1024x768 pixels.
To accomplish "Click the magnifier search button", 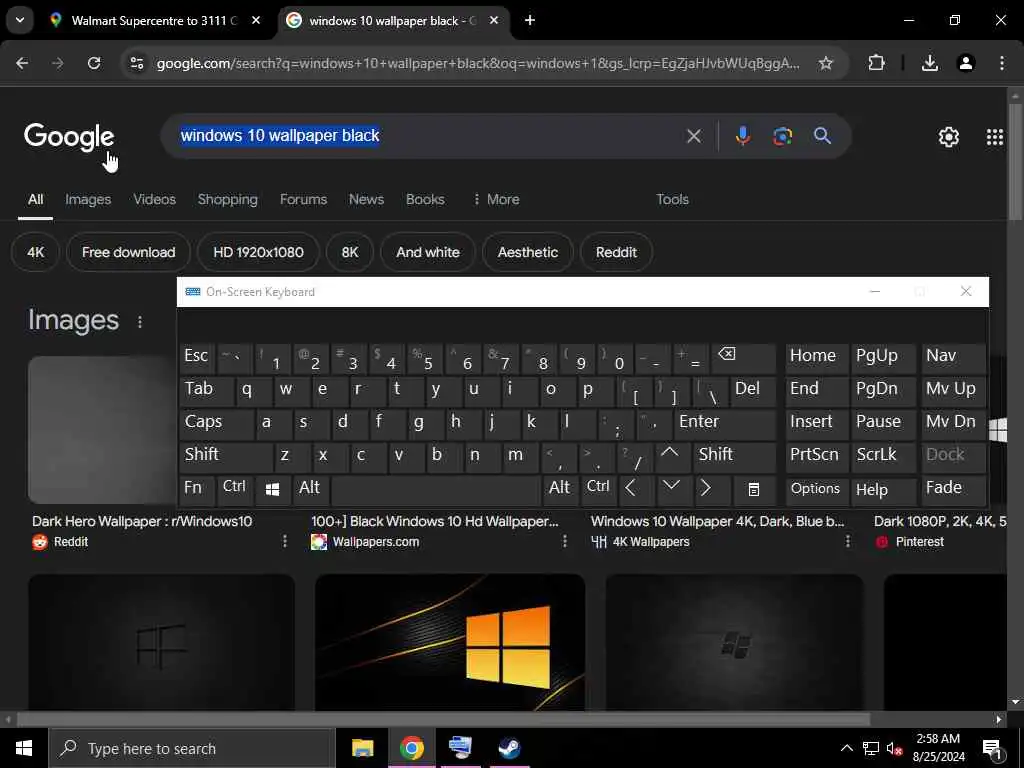I will pos(822,136).
